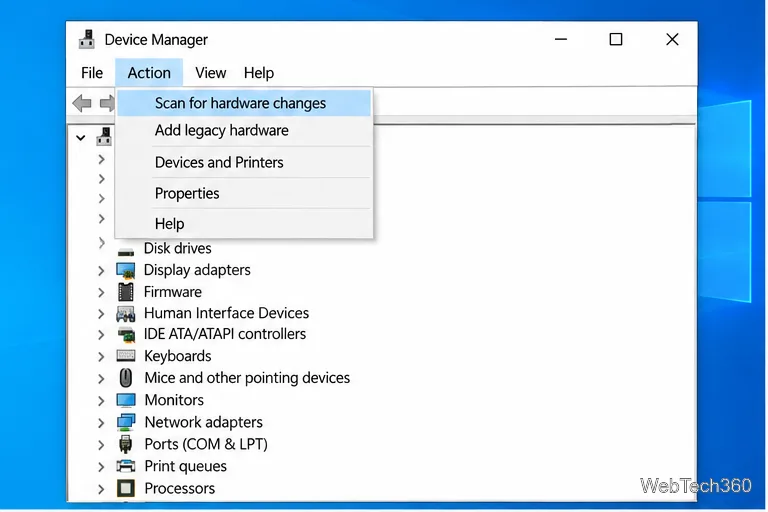768x512 pixels.
Task: Click the Display adapters icon
Action: [126, 270]
